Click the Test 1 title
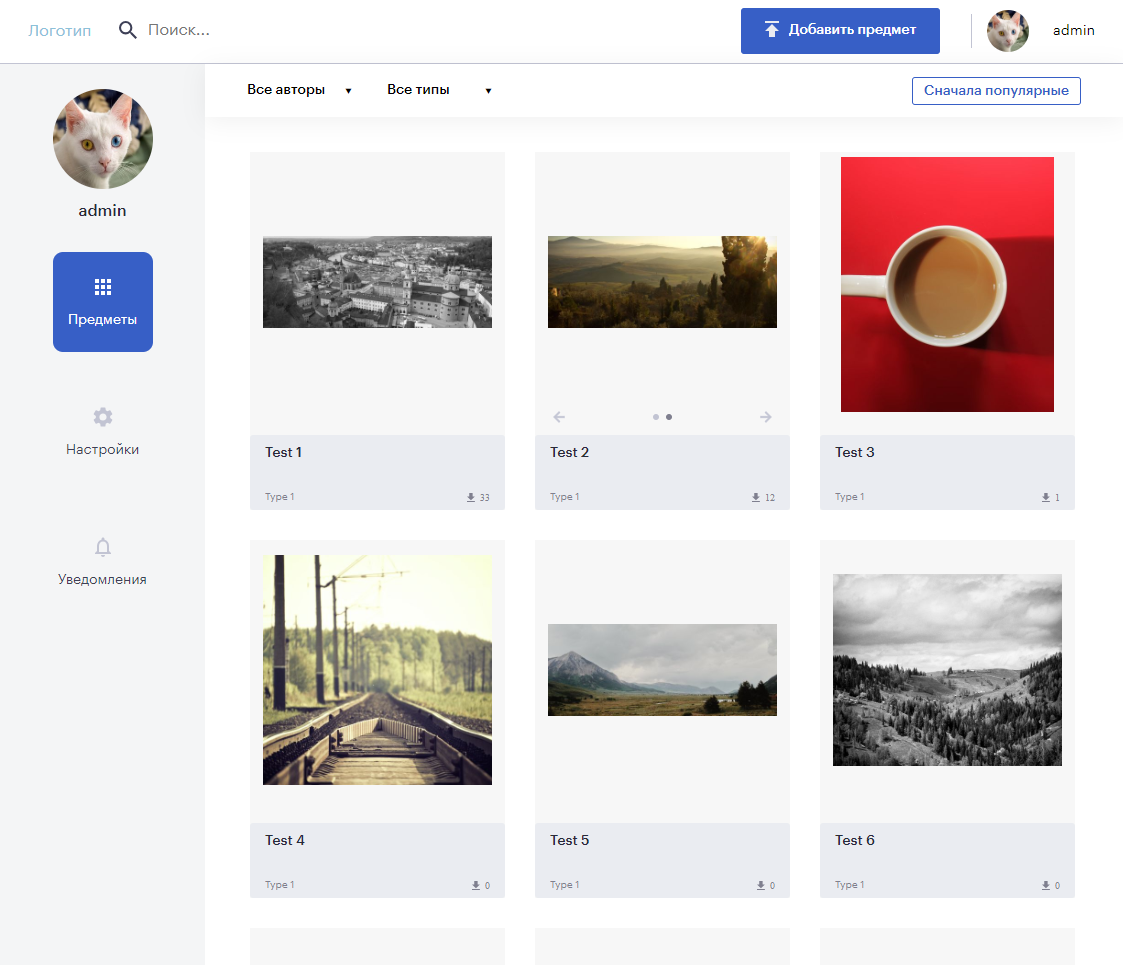 [284, 453]
